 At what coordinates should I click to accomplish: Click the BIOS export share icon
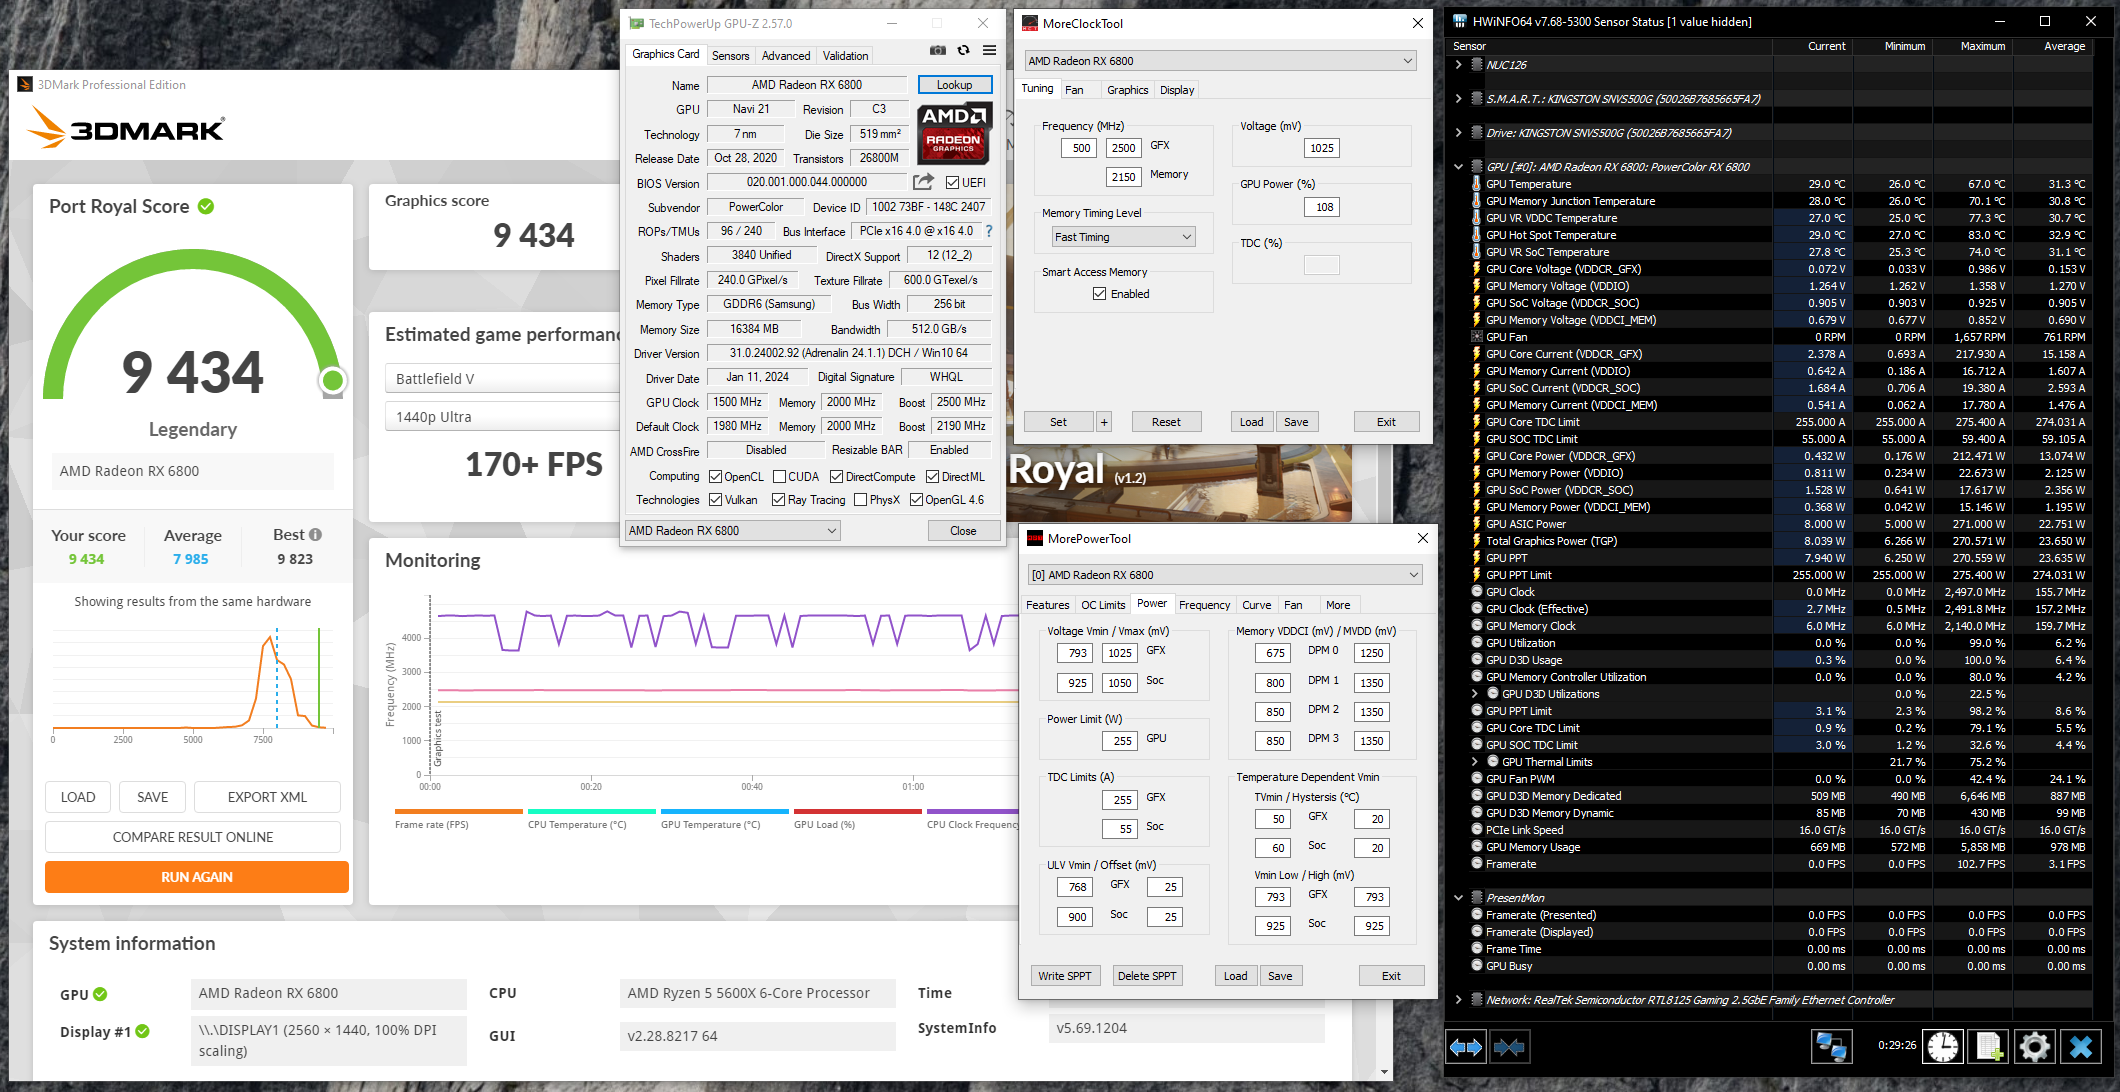tap(923, 182)
